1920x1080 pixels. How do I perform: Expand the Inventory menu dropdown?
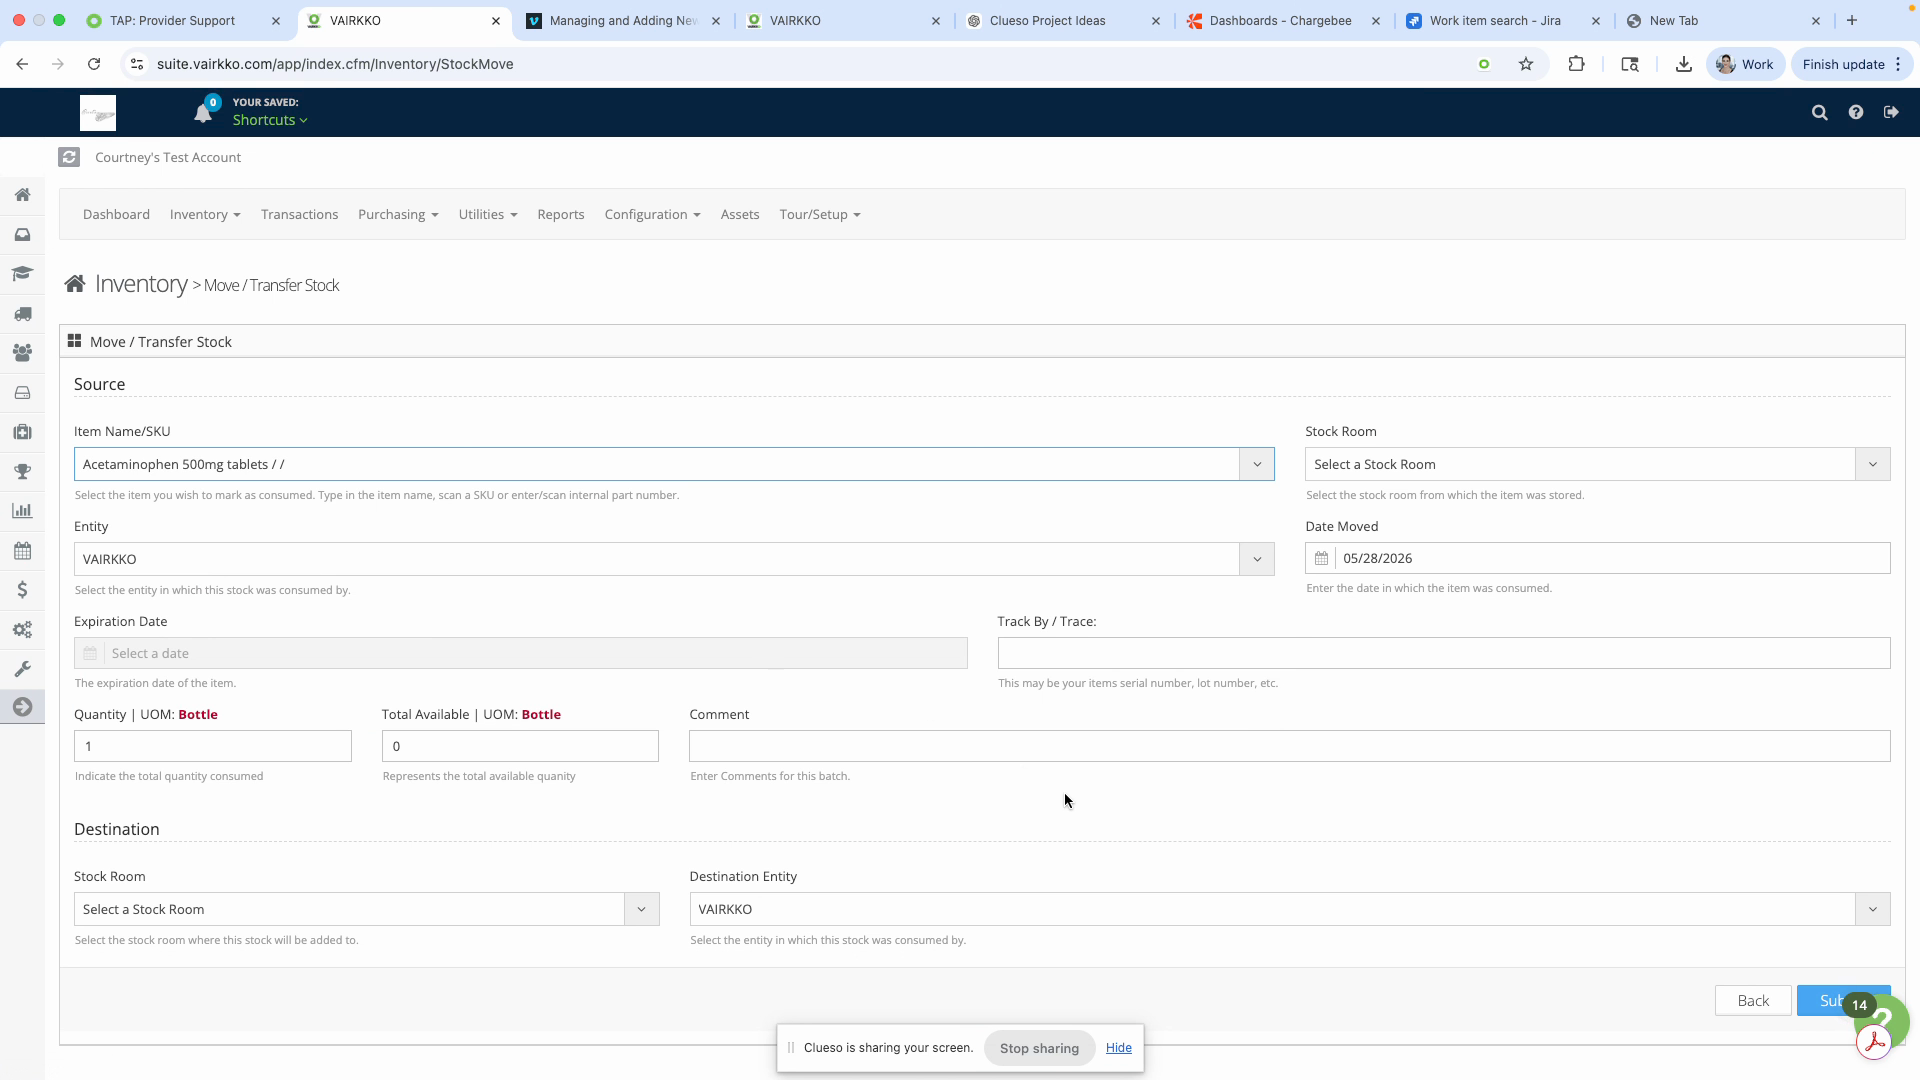pos(205,214)
